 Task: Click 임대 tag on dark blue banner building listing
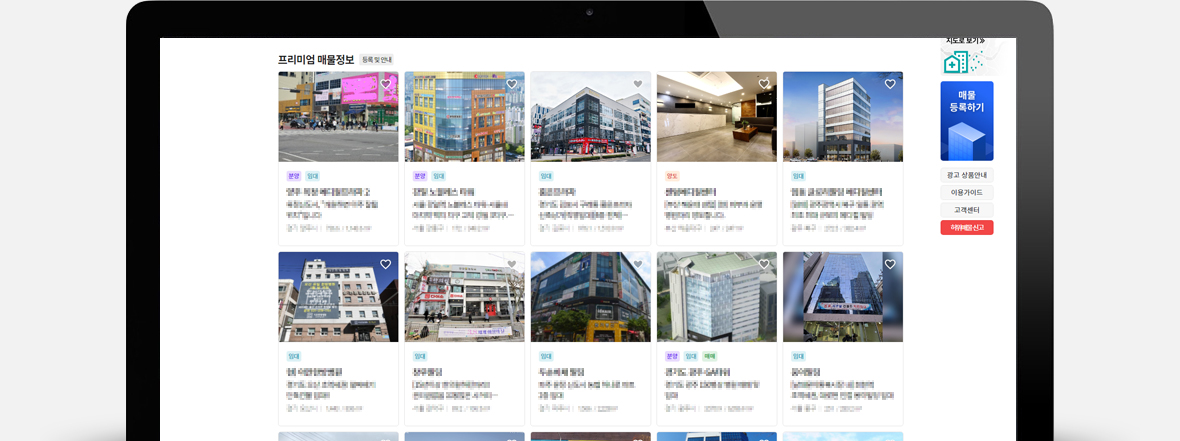tap(293, 356)
